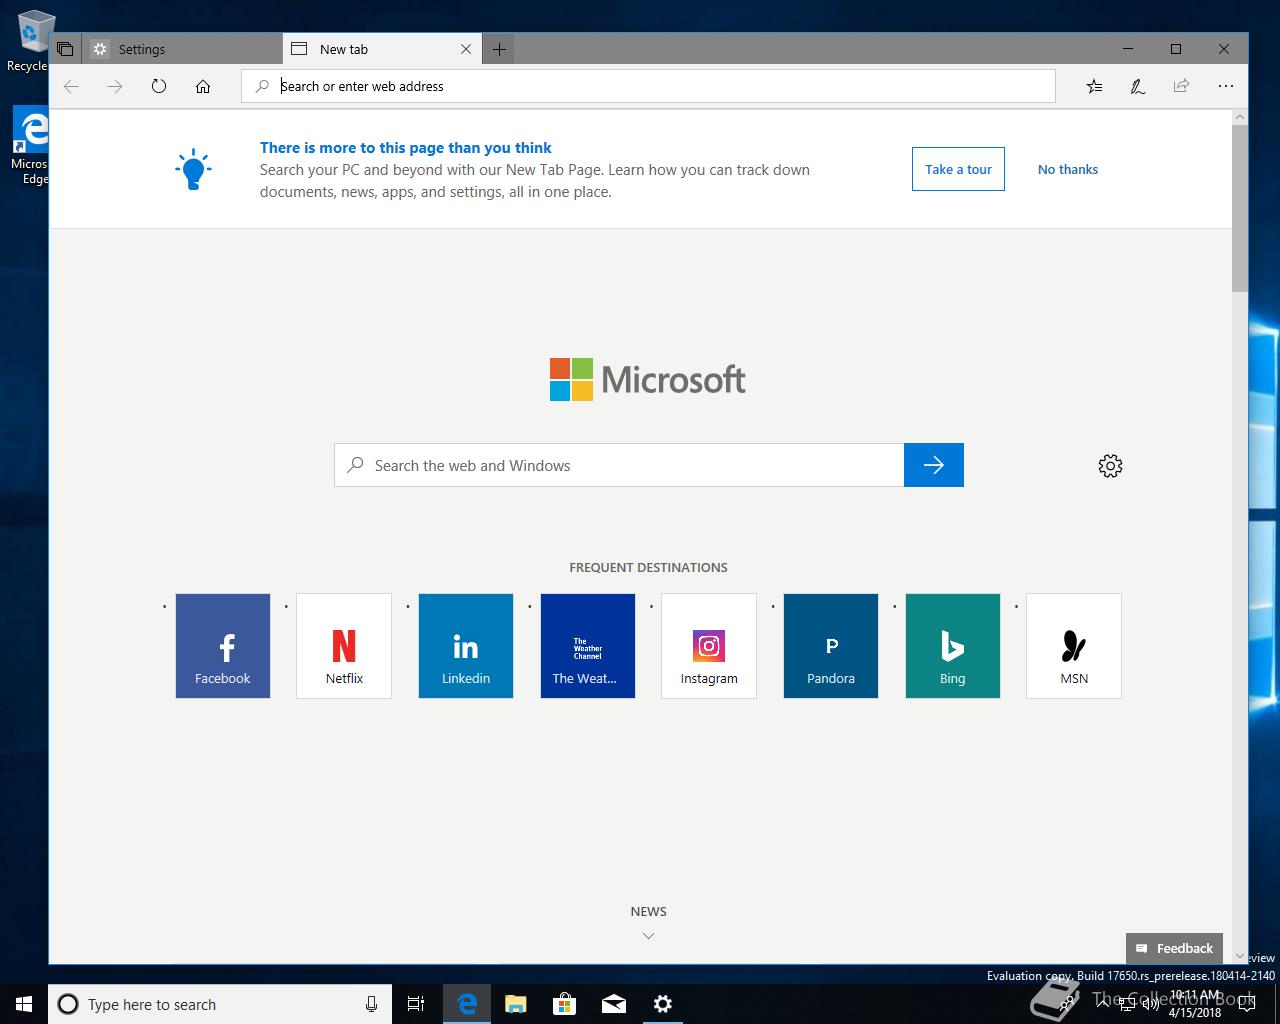This screenshot has height=1024, width=1280.
Task: Select the Microsoft Edge desktop shortcut
Action: point(30,146)
